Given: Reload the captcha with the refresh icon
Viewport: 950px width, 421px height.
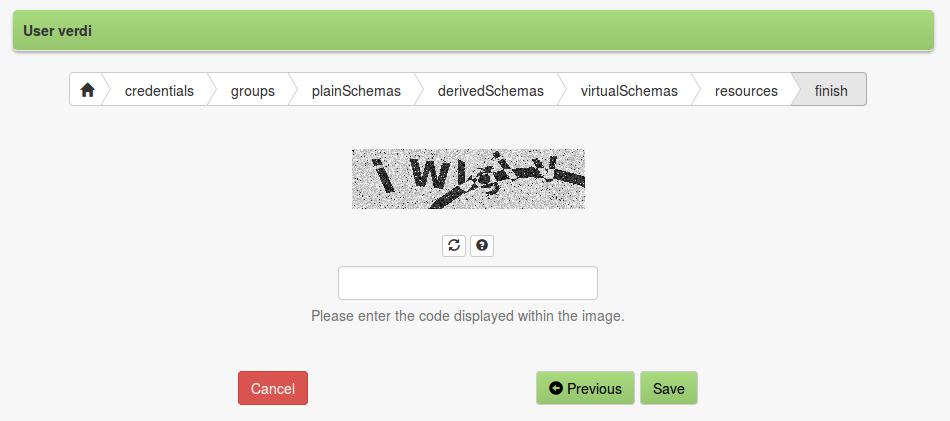Looking at the screenshot, I should tap(454, 245).
